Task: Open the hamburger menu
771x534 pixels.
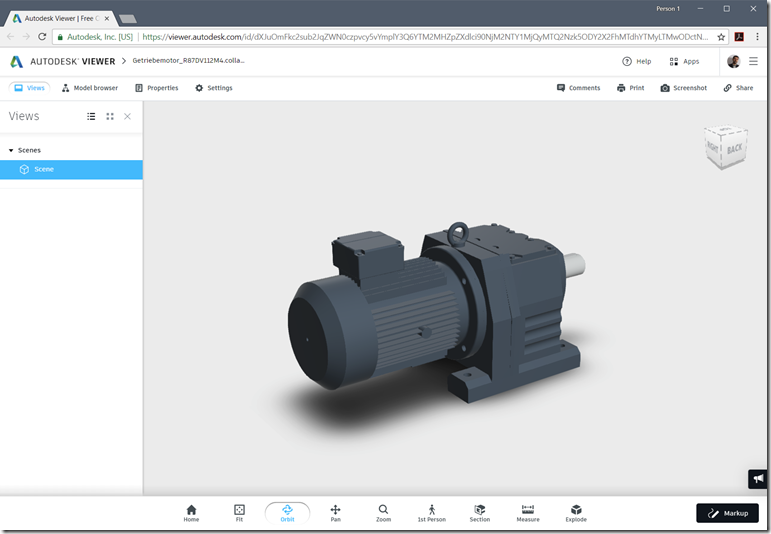Action: point(753,61)
